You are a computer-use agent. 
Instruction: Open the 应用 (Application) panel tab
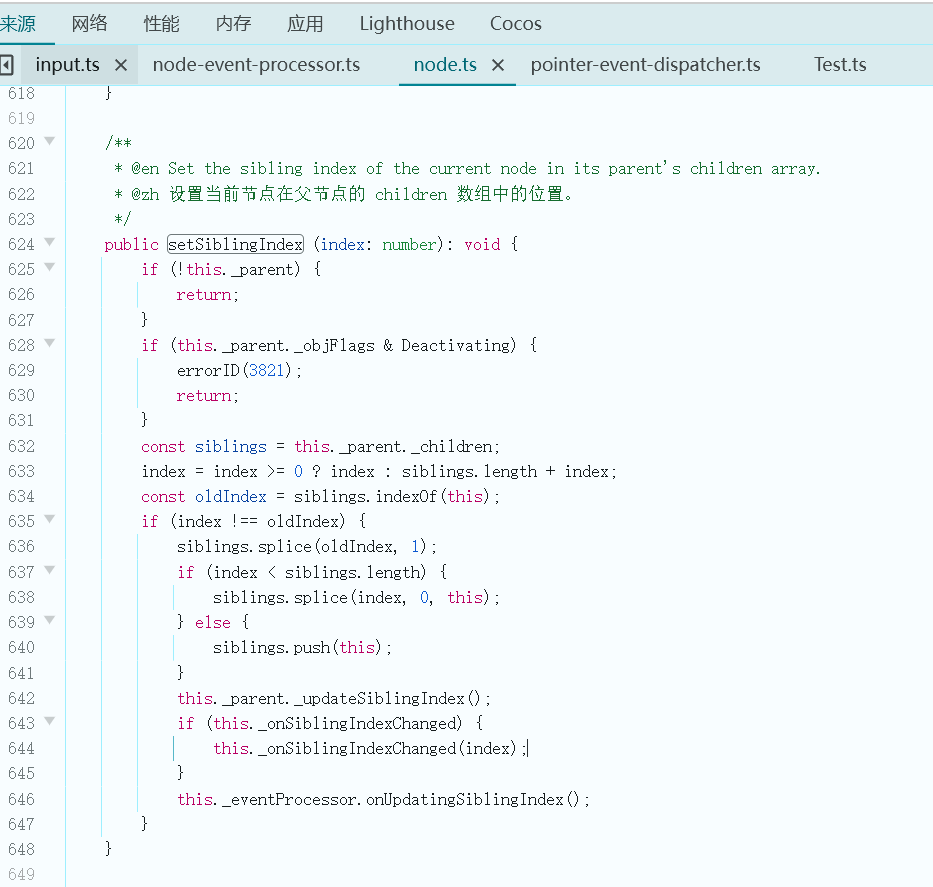tap(305, 24)
